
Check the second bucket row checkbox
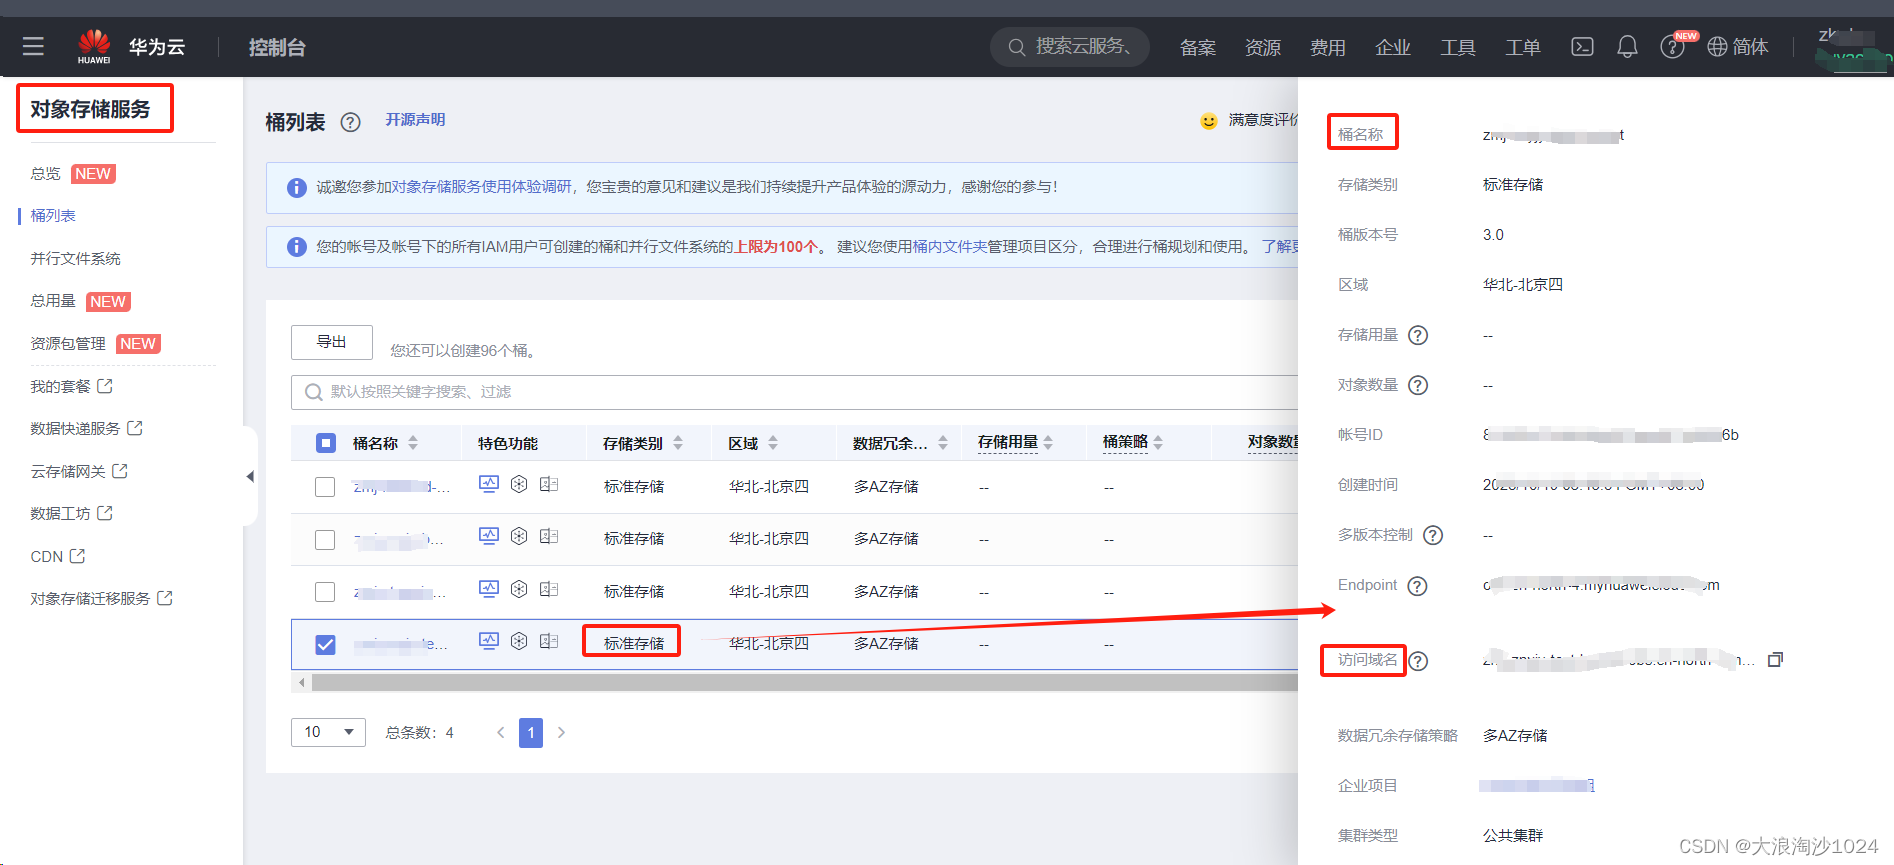click(x=325, y=540)
